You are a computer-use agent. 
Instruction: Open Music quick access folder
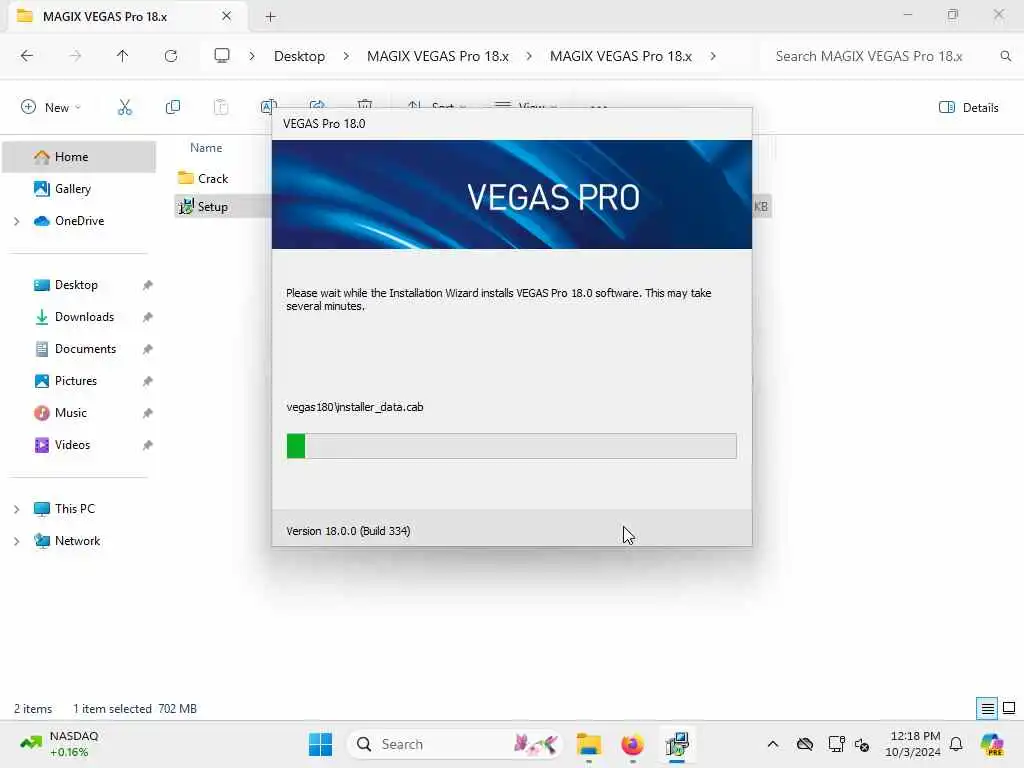pos(71,413)
